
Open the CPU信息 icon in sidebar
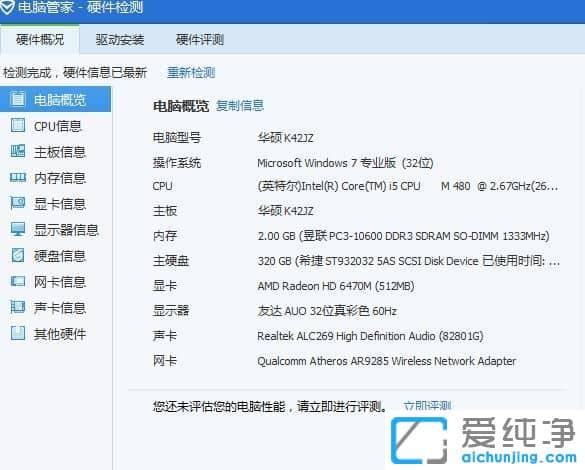click(18, 126)
